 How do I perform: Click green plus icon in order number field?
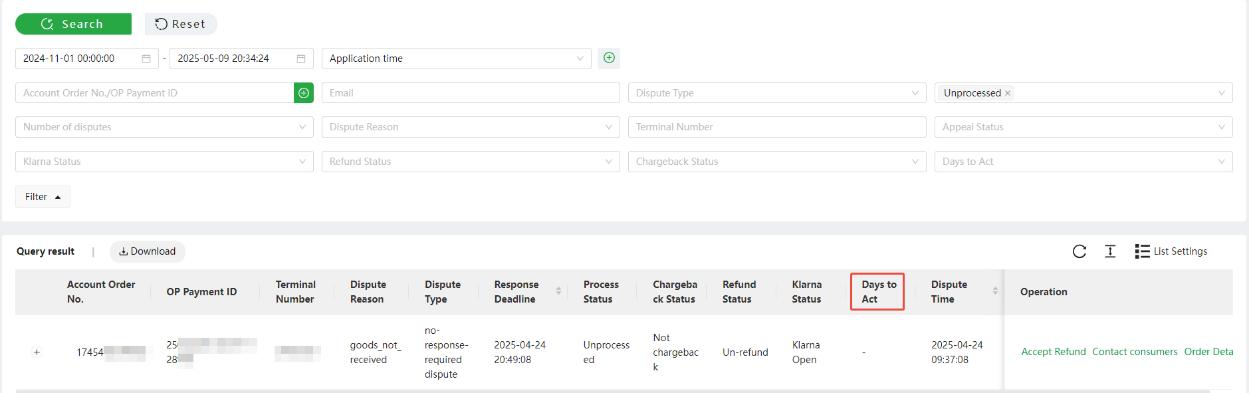coord(304,92)
